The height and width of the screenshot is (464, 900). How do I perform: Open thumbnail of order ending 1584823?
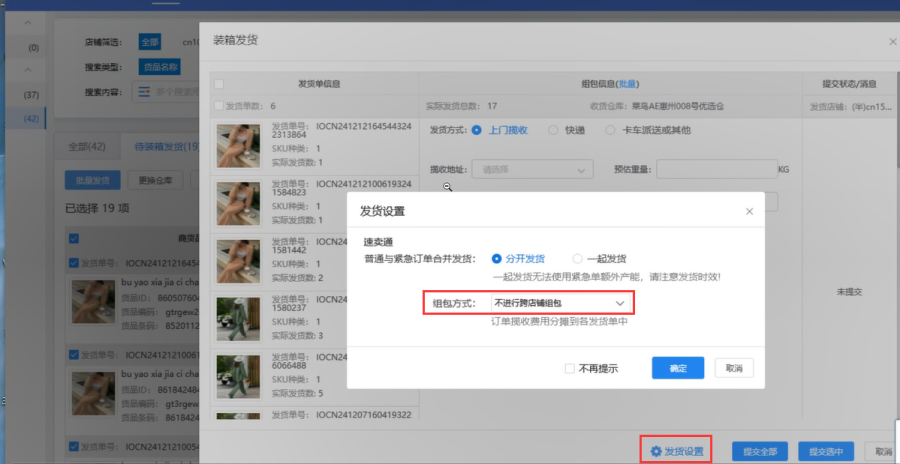click(238, 204)
